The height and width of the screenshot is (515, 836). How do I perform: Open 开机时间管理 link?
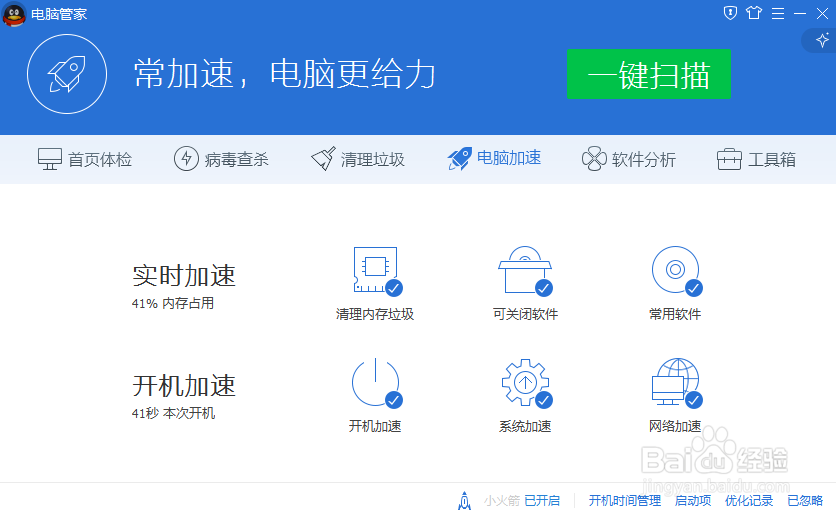pyautogui.click(x=625, y=501)
